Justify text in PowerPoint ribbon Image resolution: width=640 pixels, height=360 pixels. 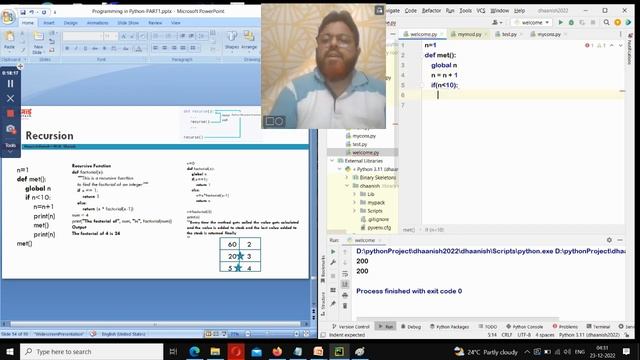click(183, 48)
